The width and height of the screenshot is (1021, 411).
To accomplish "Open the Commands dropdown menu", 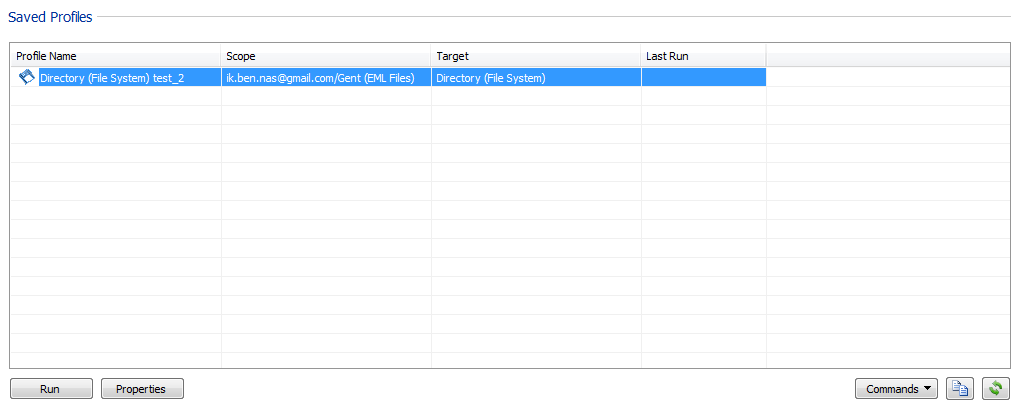I will point(896,389).
